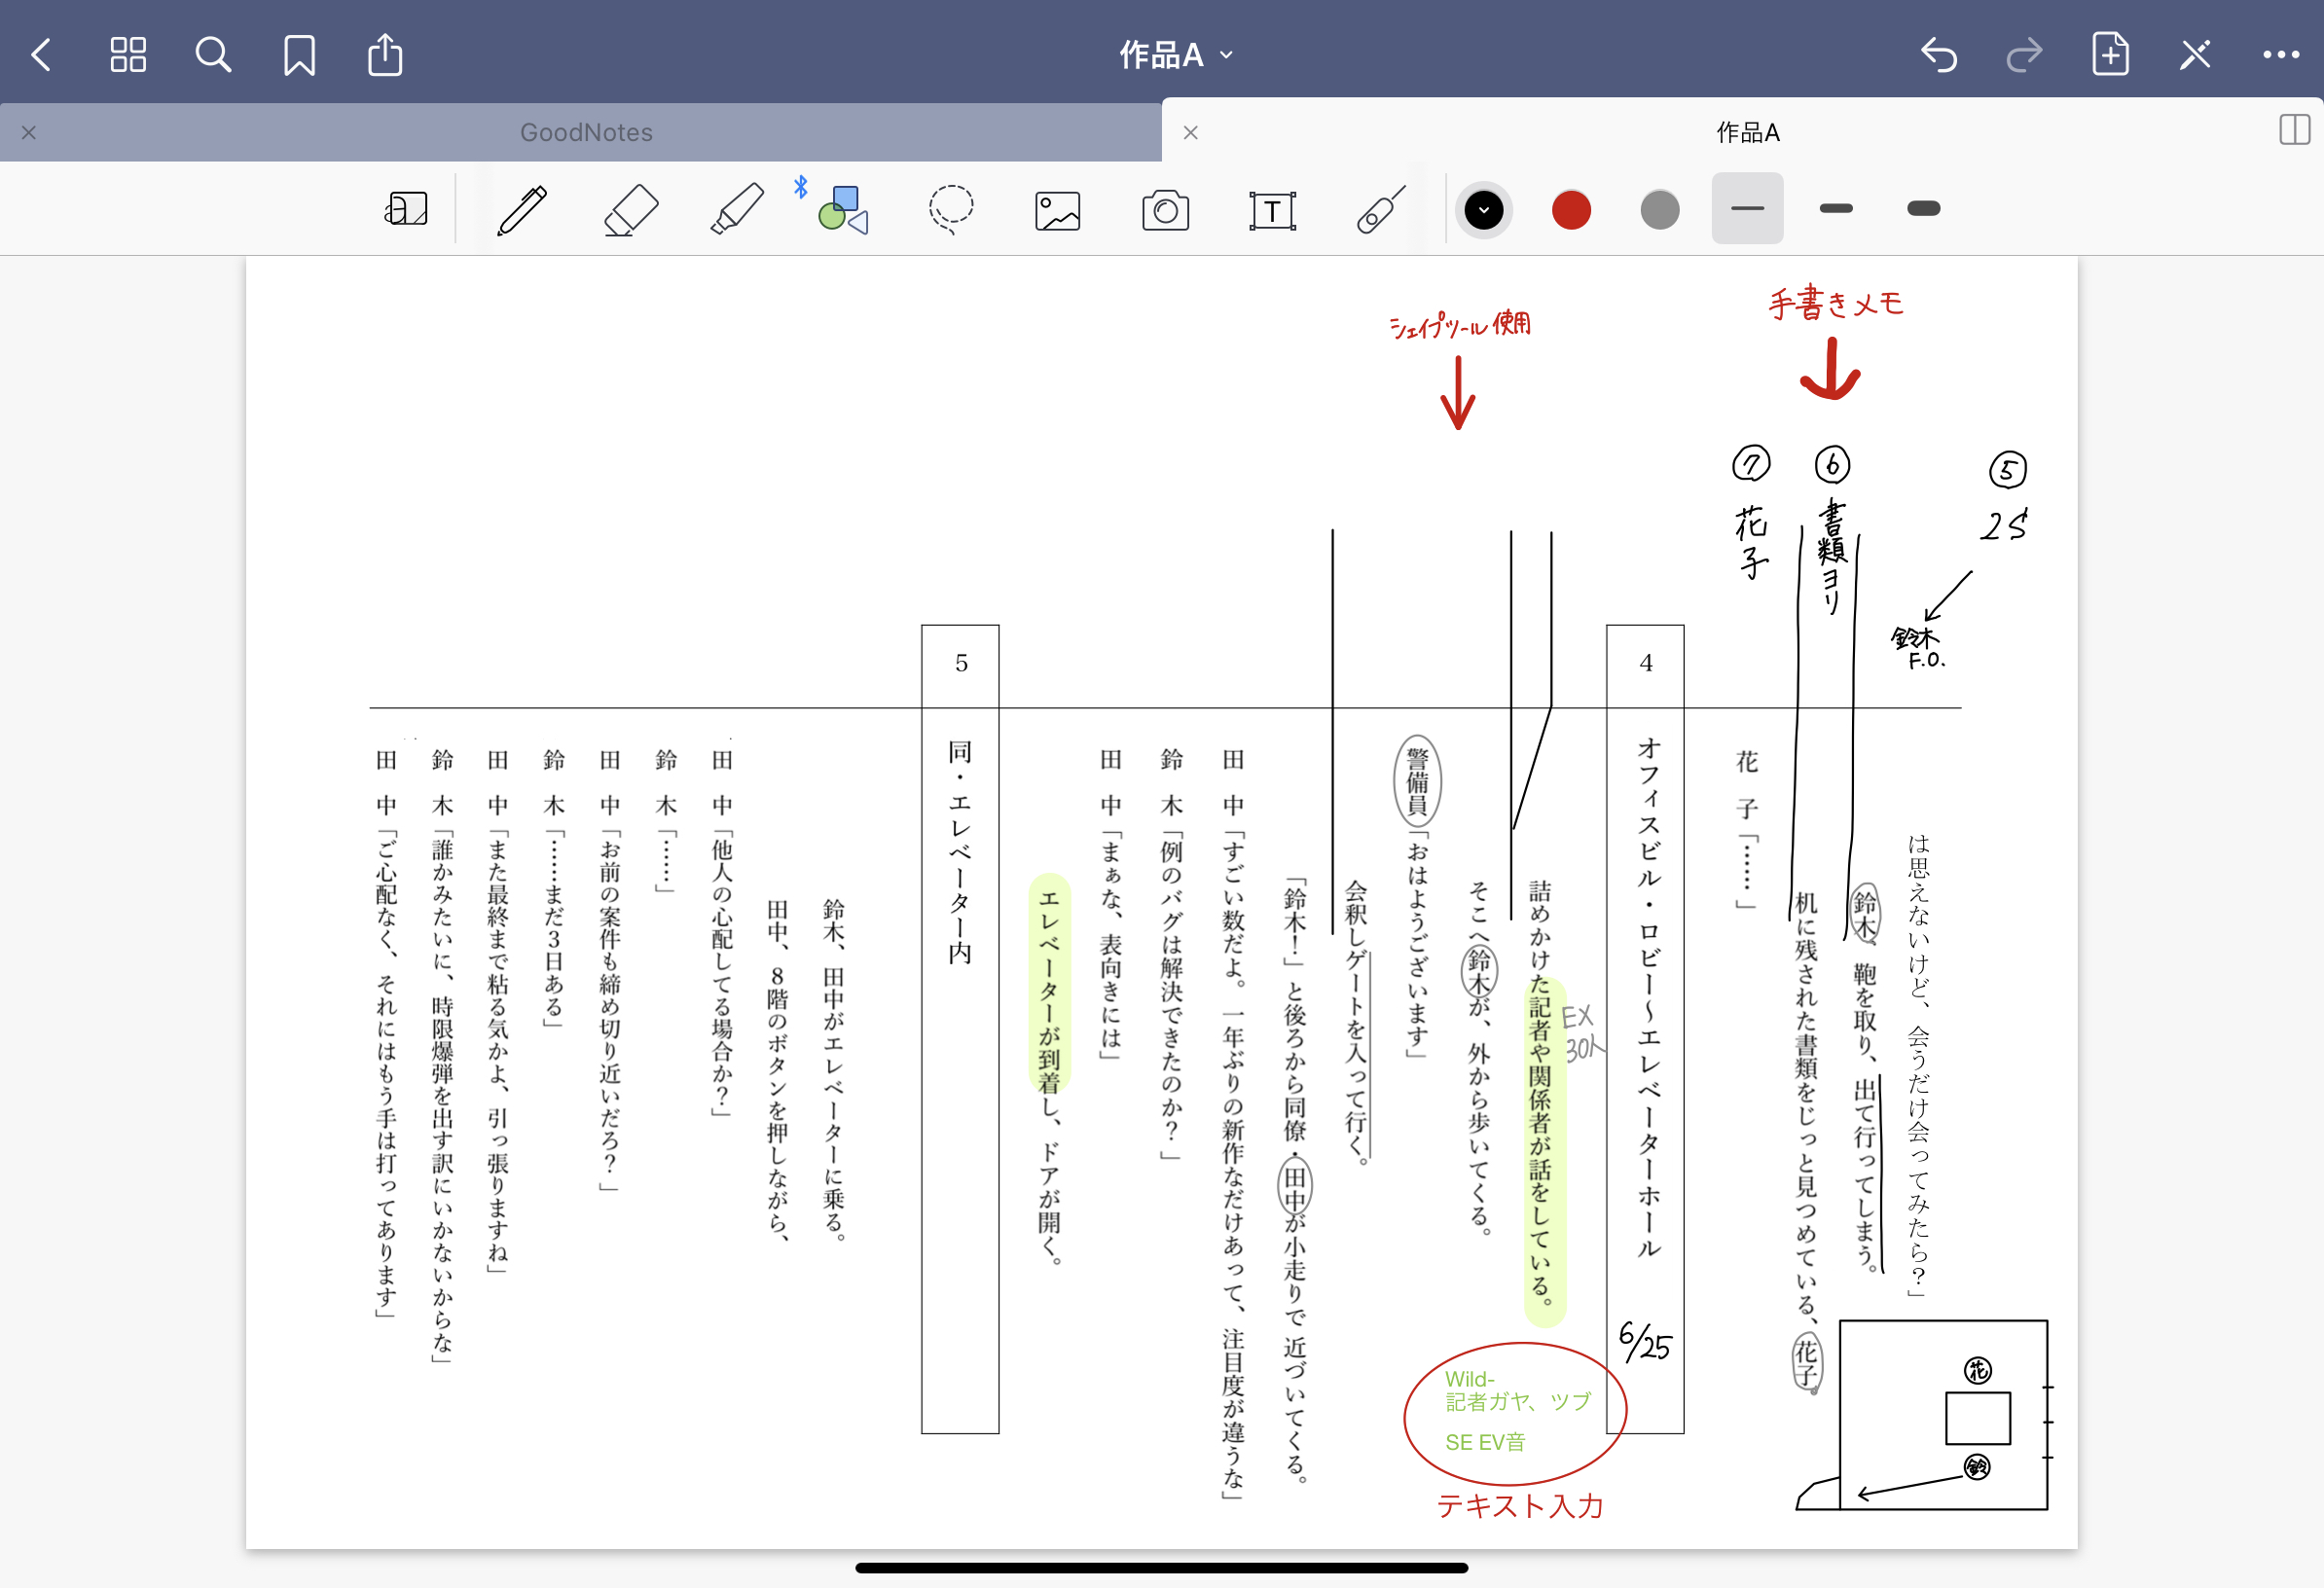Screen dimensions: 2324x1588
Task: Select the Eraser tool
Action: (631, 209)
